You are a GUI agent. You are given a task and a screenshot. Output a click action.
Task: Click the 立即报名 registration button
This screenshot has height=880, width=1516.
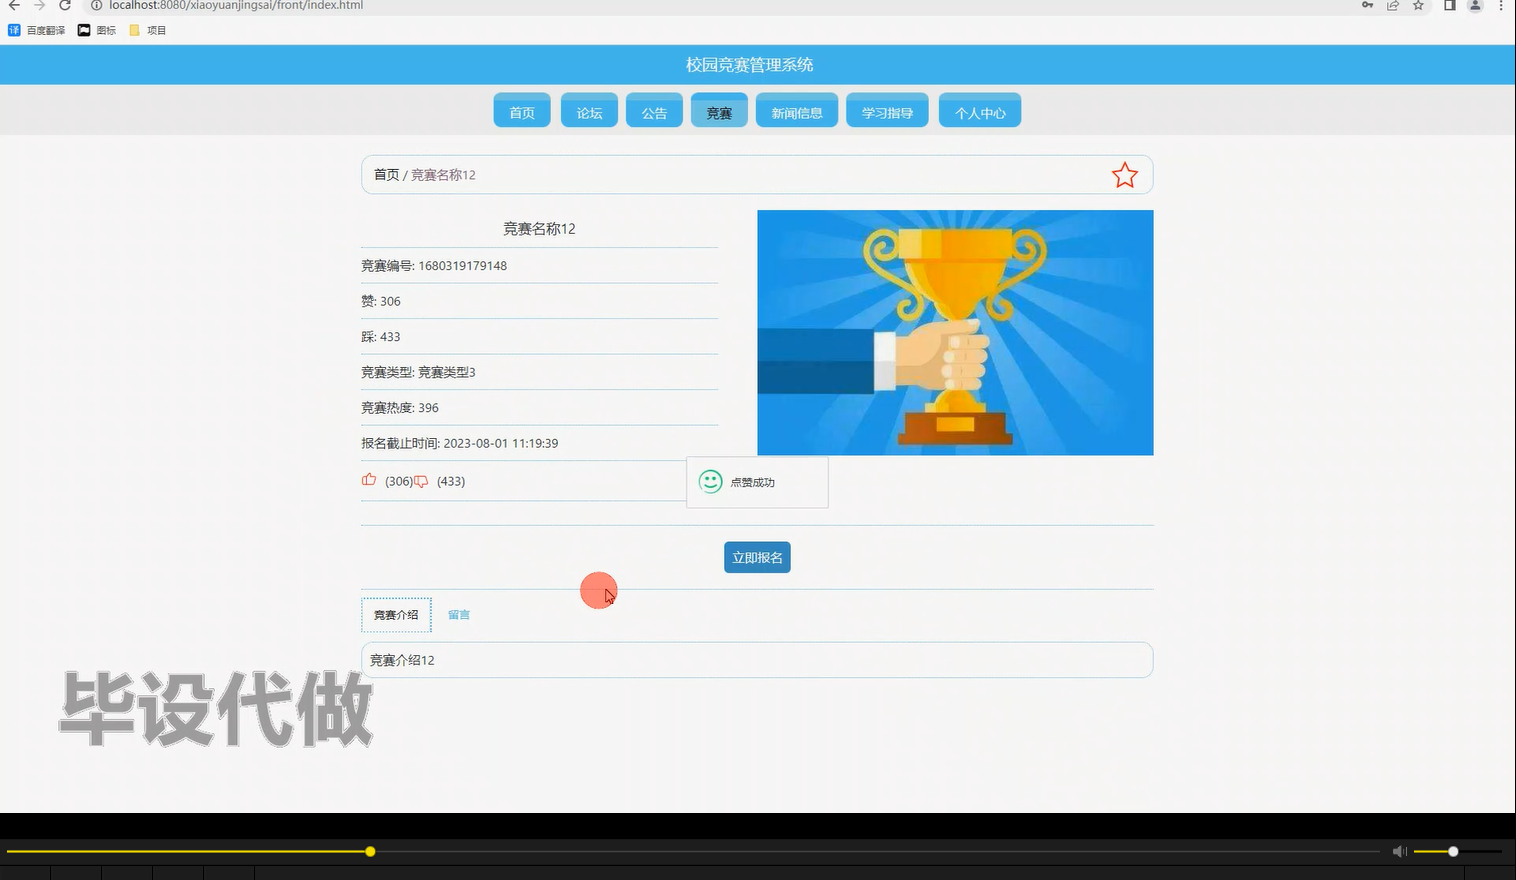coord(757,557)
